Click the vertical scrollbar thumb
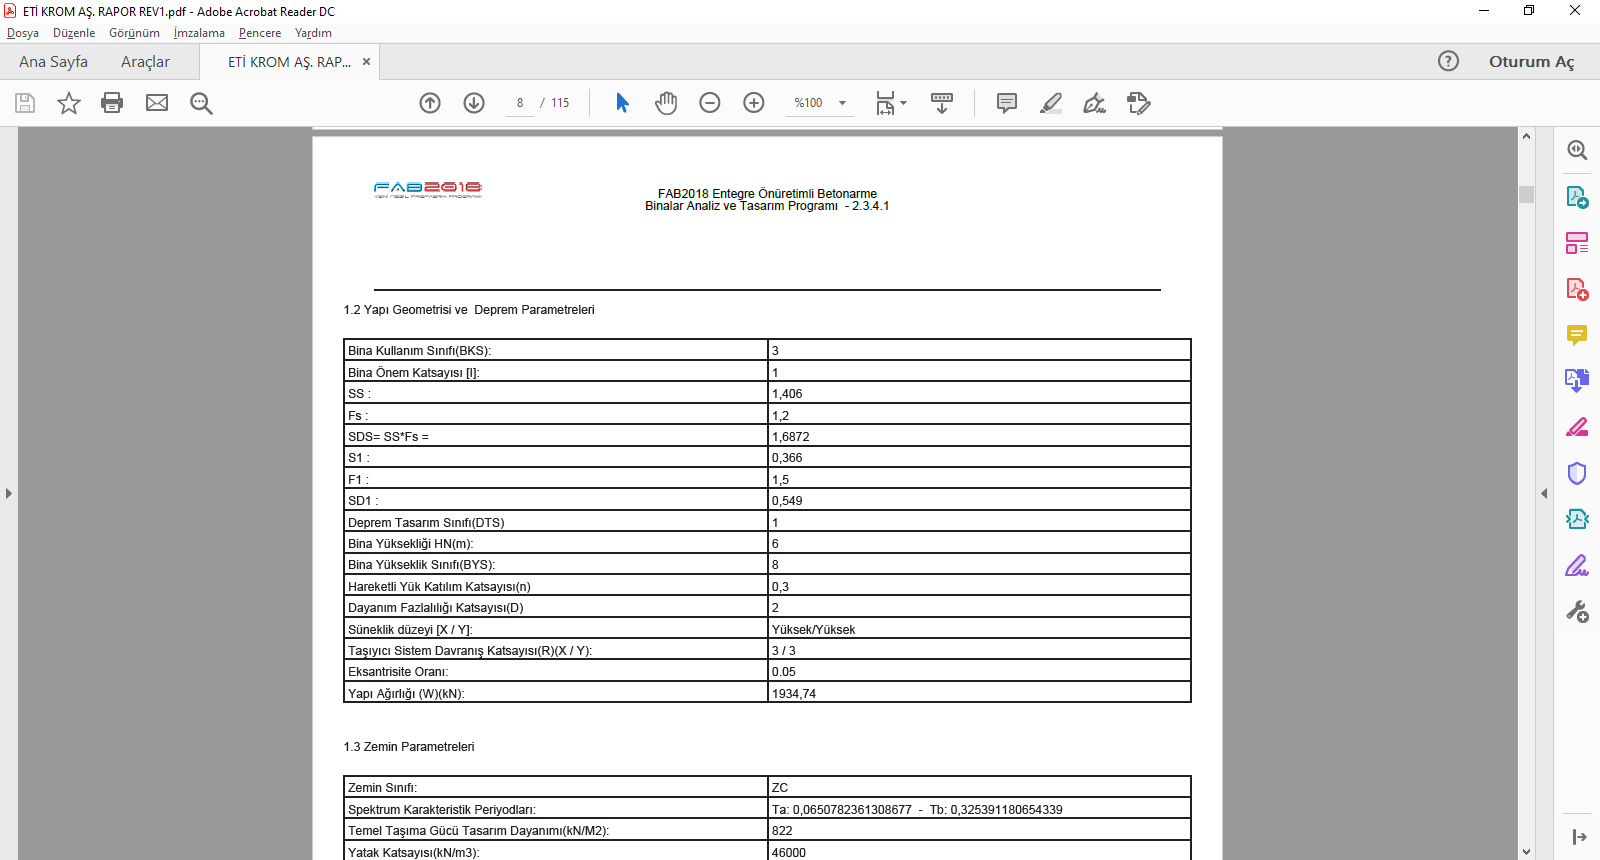This screenshot has width=1600, height=860. [1526, 194]
